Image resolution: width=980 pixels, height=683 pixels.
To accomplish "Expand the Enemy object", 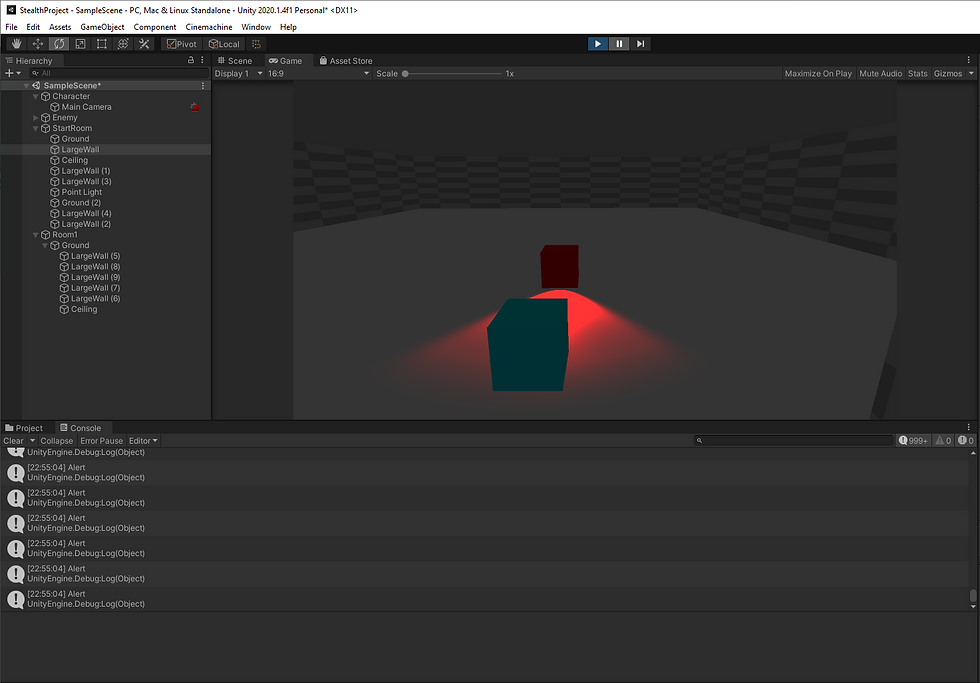I will coord(36,117).
